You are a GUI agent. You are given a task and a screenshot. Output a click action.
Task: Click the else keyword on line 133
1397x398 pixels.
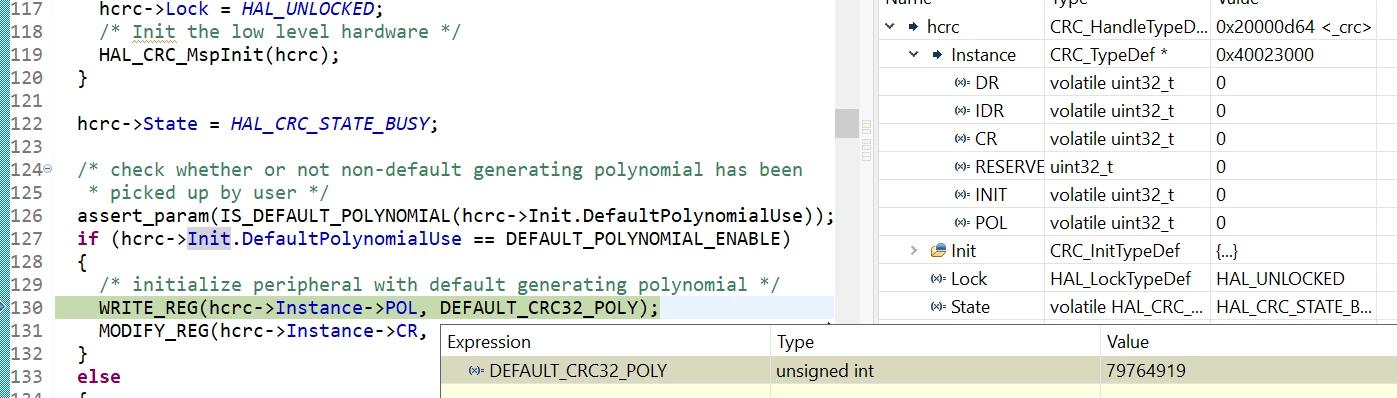click(x=99, y=377)
